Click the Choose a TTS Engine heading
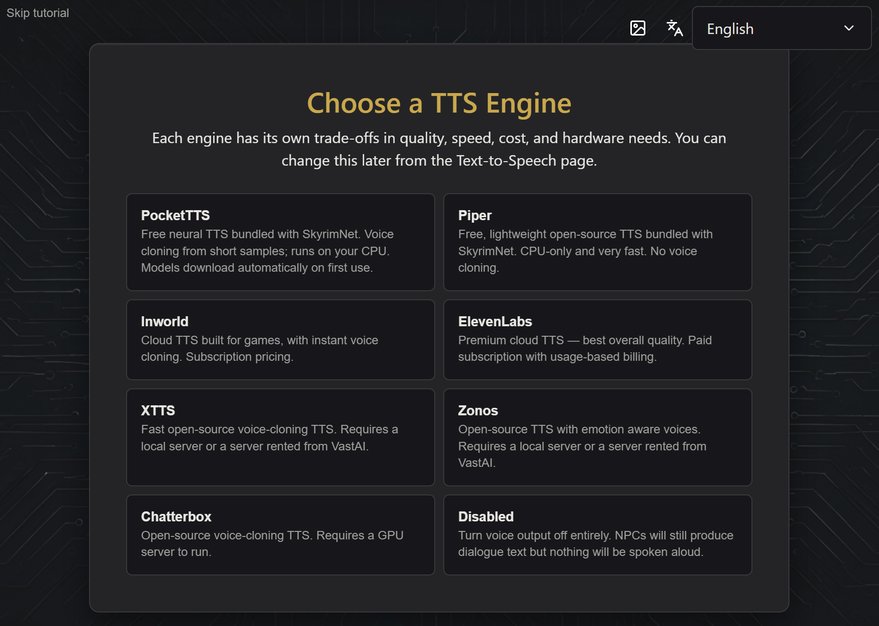The width and height of the screenshot is (879, 626). (x=439, y=103)
